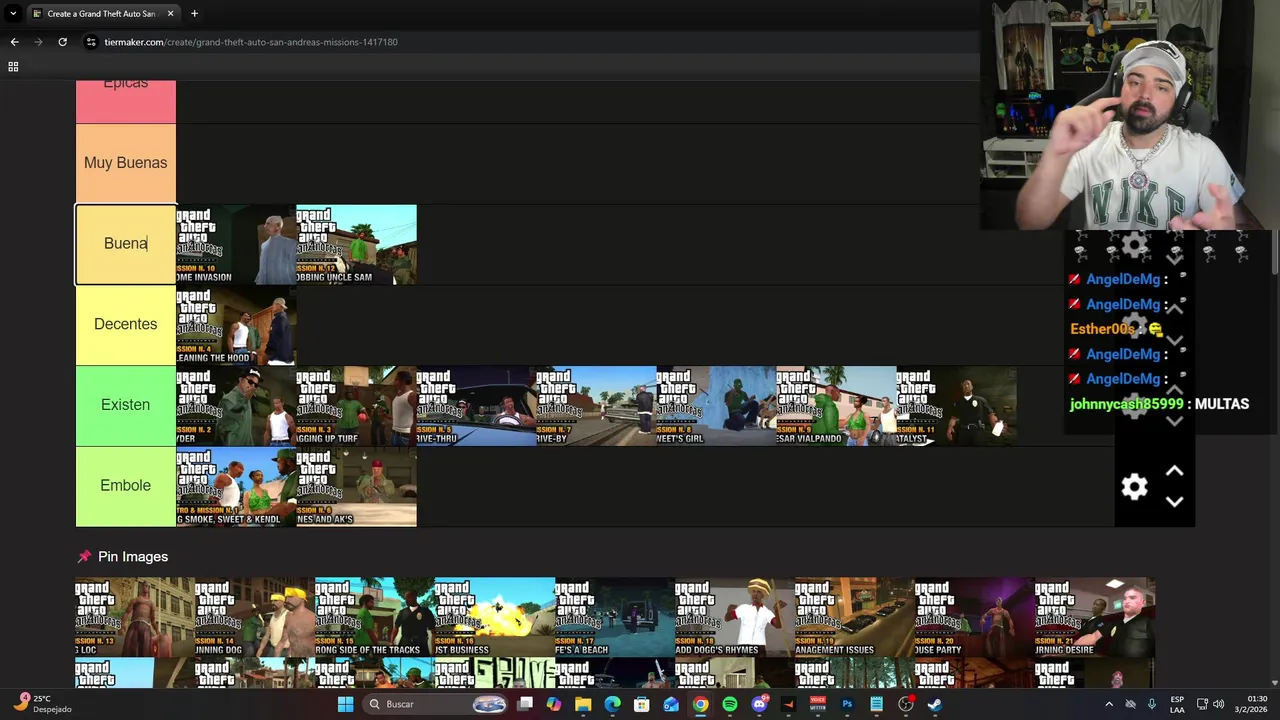This screenshot has height=720, width=1280.
Task: Open the tab search dropdown
Action: (13, 14)
